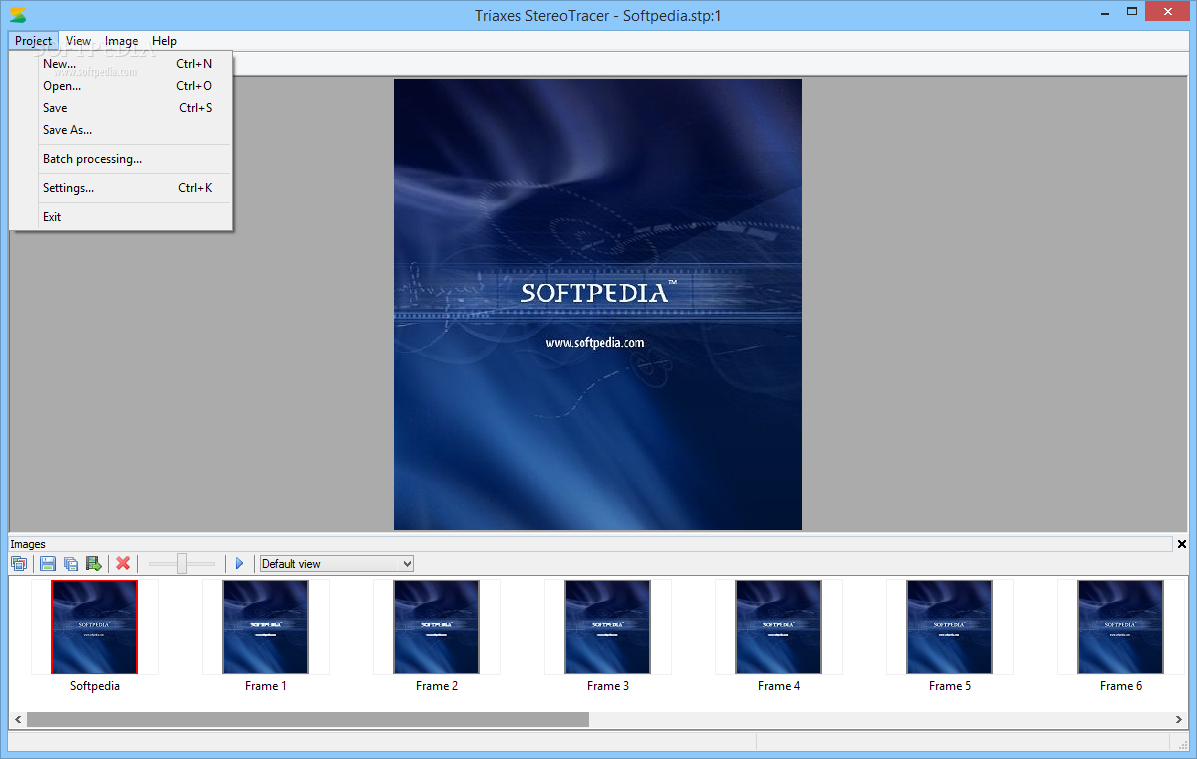The width and height of the screenshot is (1197, 759).
Task: Select the Frame 4 thumbnail
Action: (779, 627)
